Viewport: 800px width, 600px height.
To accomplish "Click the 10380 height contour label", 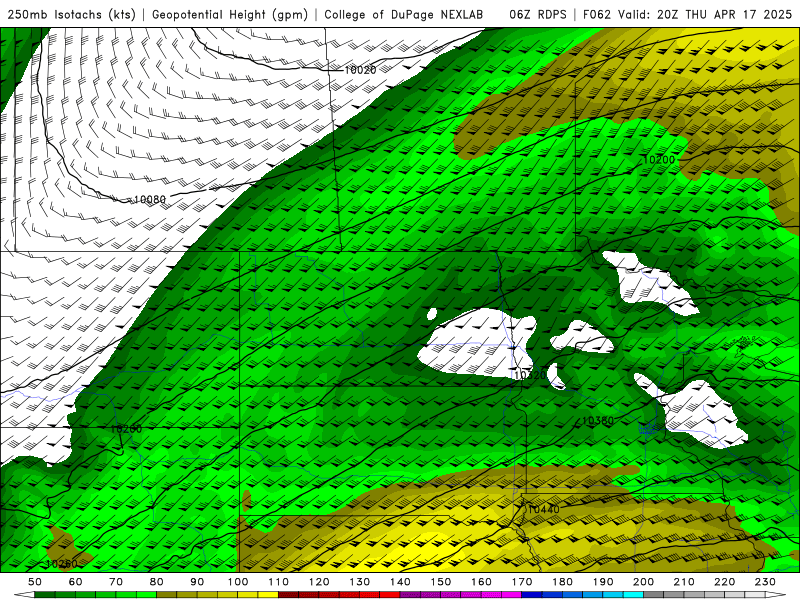I will (x=597, y=421).
